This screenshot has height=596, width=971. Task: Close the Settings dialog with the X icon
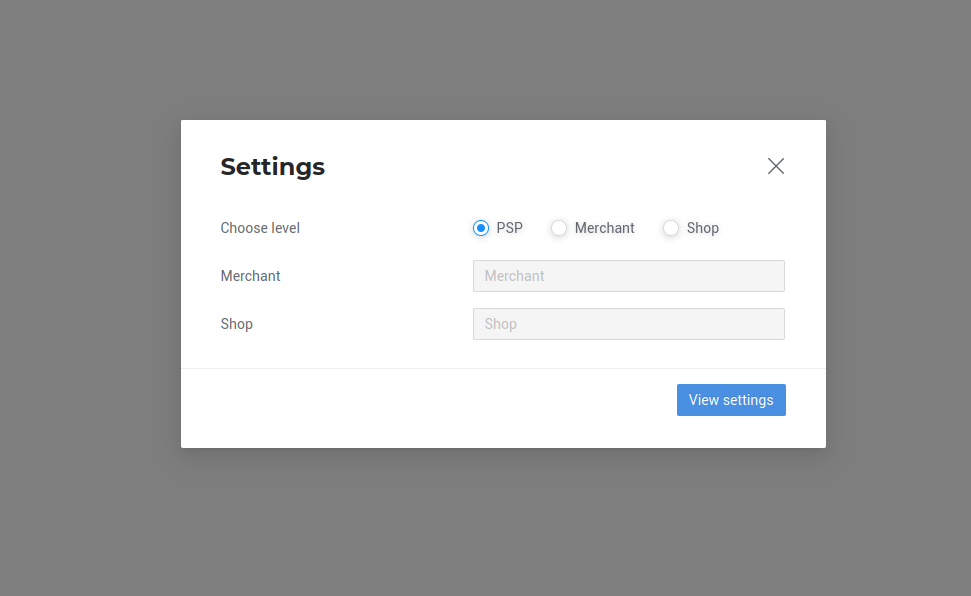(776, 166)
